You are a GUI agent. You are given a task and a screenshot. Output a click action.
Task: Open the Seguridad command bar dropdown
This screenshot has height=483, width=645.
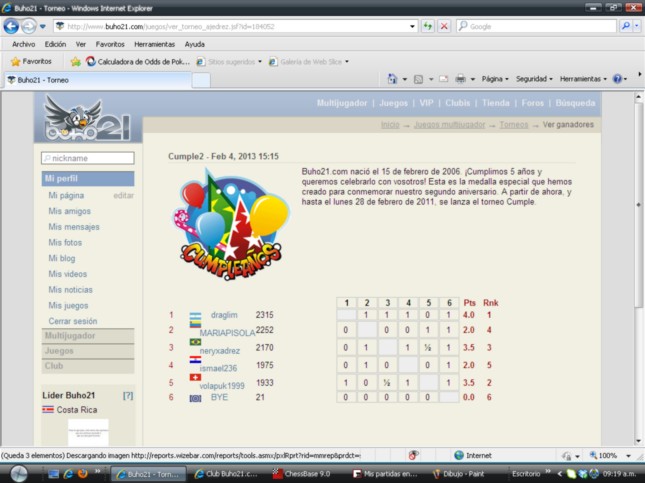coord(534,79)
